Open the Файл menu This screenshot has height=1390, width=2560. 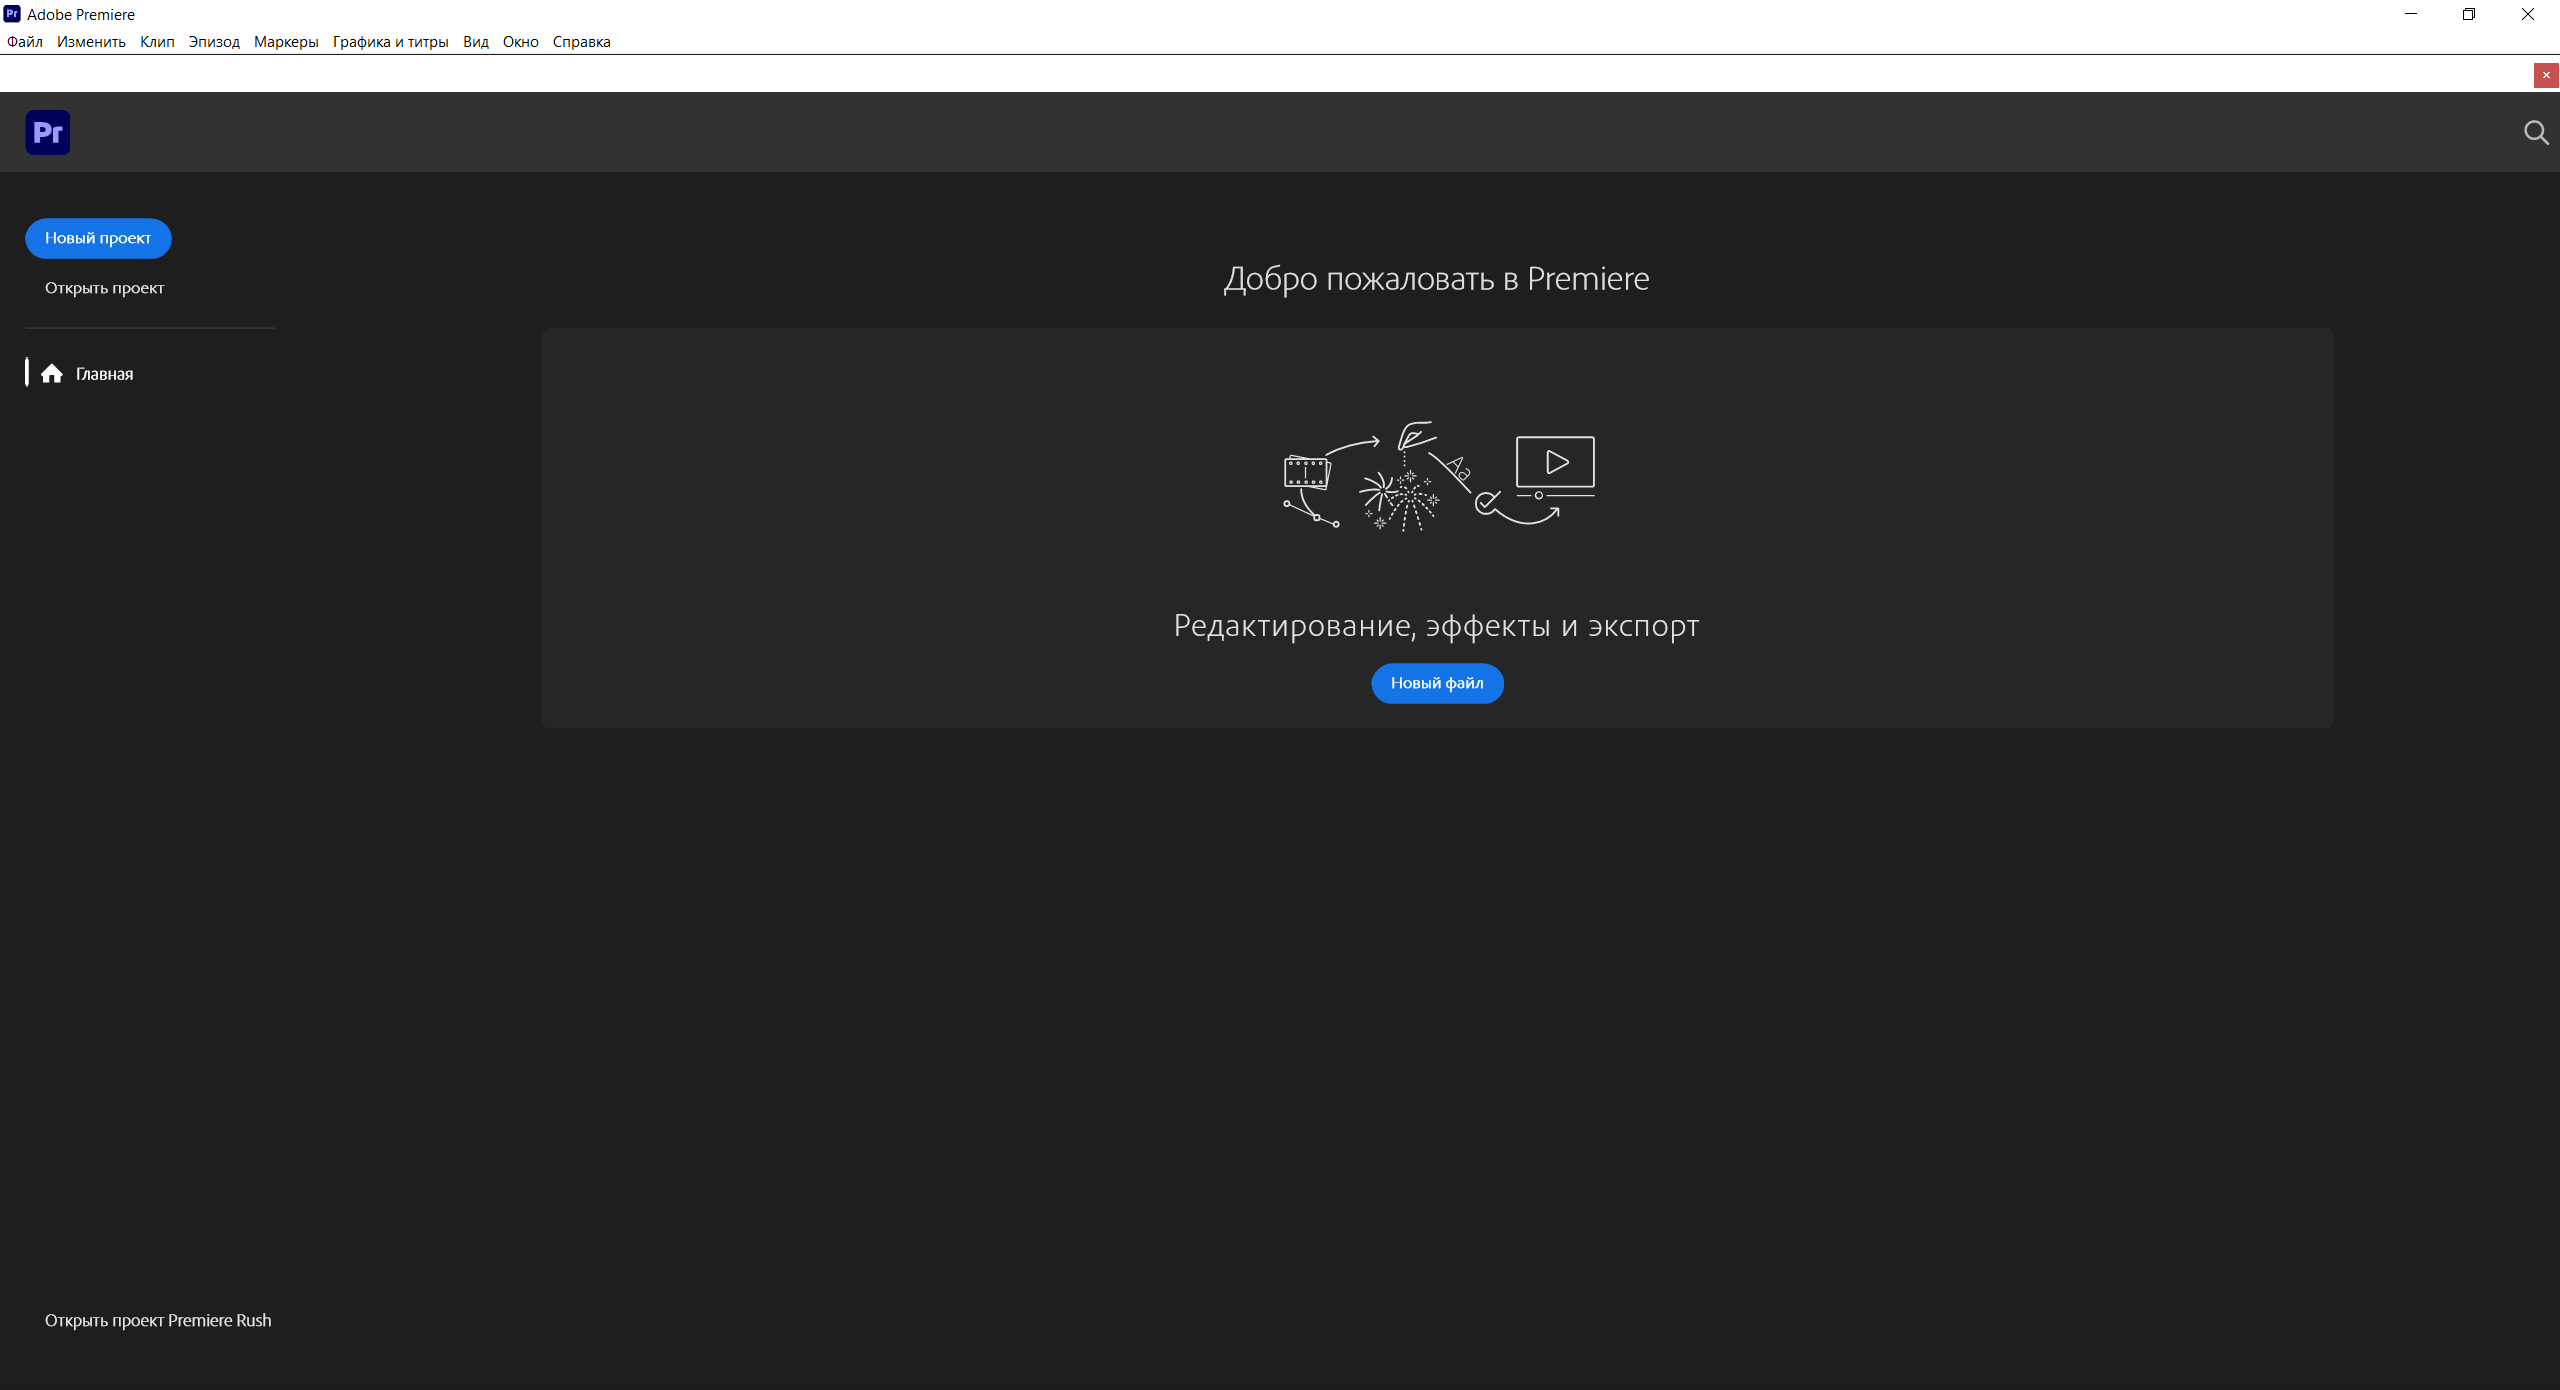click(25, 42)
